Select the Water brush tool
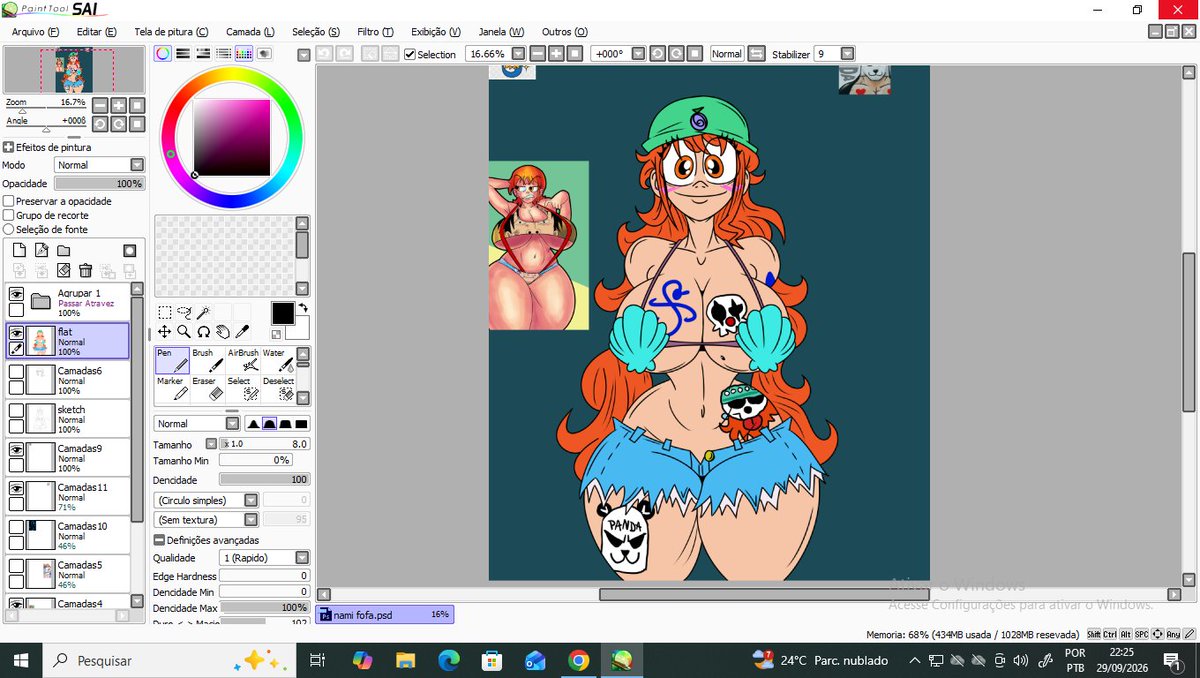 pyautogui.click(x=277, y=360)
